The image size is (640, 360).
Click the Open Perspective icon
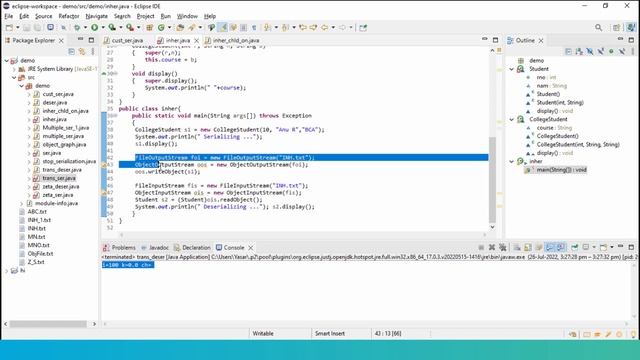coord(616,27)
